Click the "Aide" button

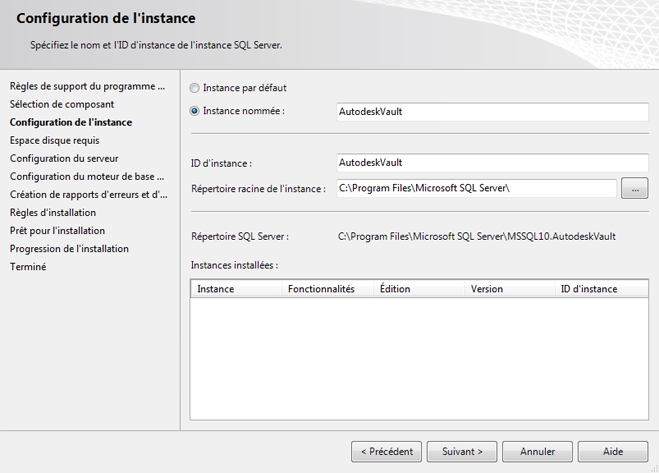click(613, 452)
